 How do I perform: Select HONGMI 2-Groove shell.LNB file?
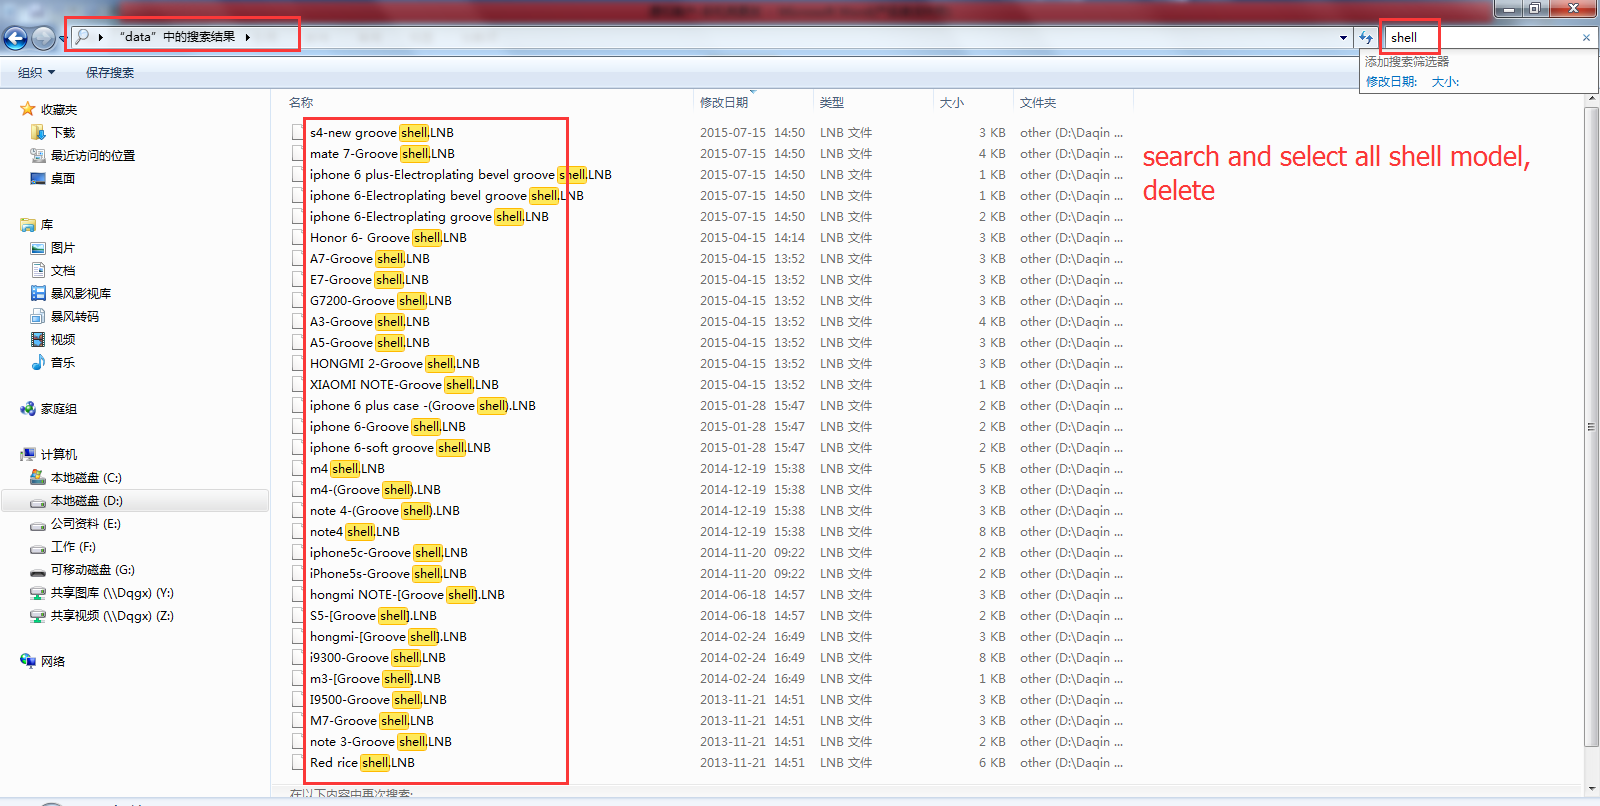[395, 363]
